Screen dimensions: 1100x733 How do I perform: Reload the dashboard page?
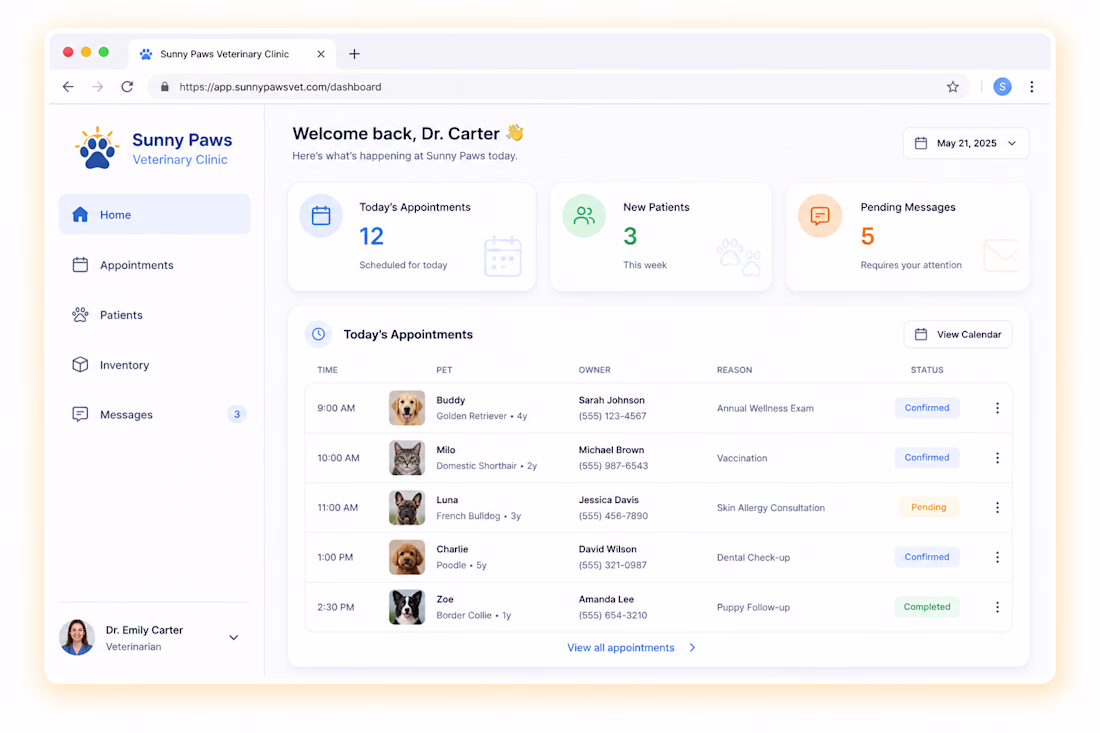tap(127, 87)
